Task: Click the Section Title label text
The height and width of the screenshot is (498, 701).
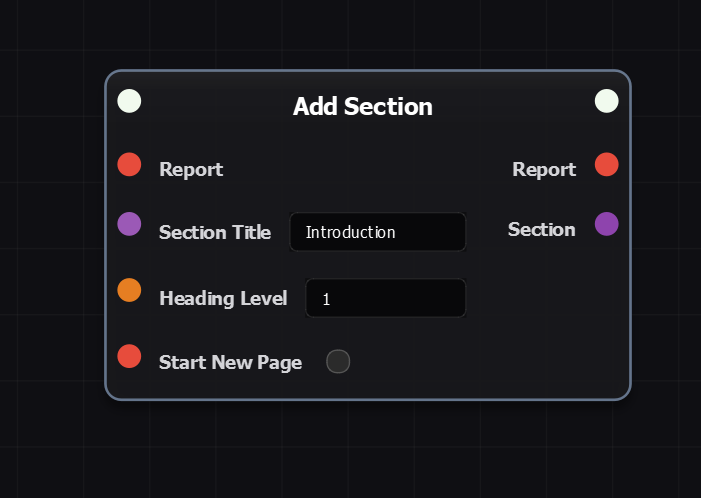Action: coord(214,232)
